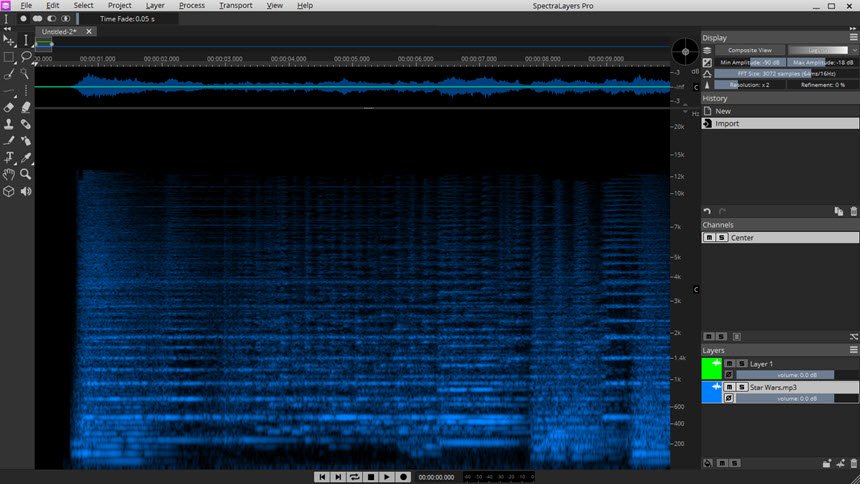Select the Noise Spray tool
This screenshot has height=484, width=860.
click(26, 141)
